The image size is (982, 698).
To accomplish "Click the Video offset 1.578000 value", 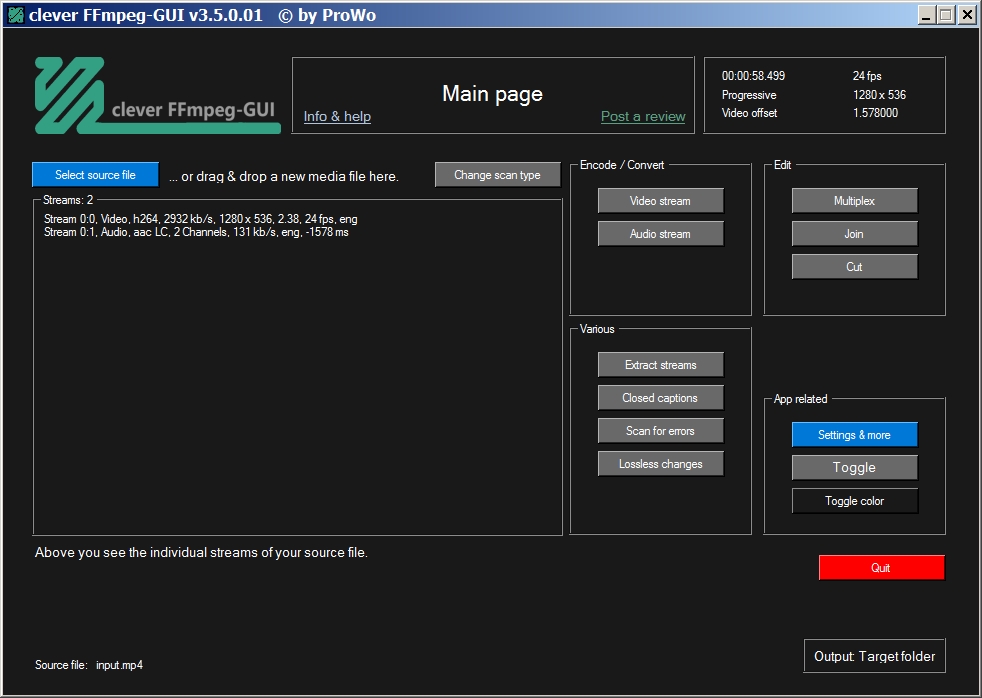I will (875, 113).
